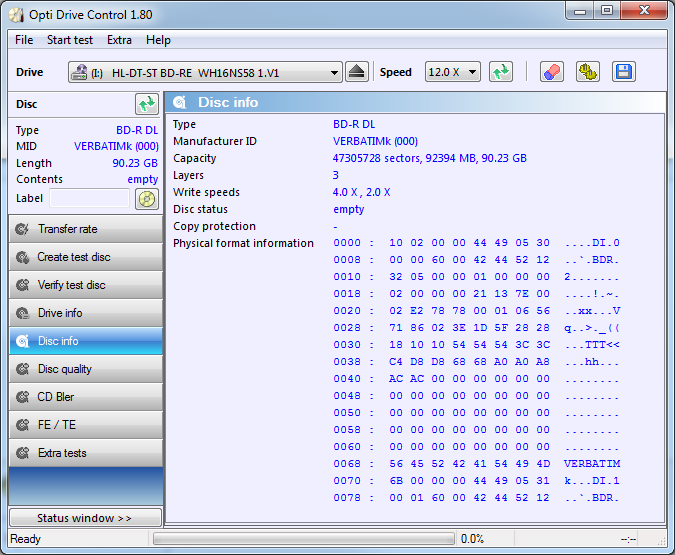
Task: Refresh disc info in Disc panel
Action: 147,104
